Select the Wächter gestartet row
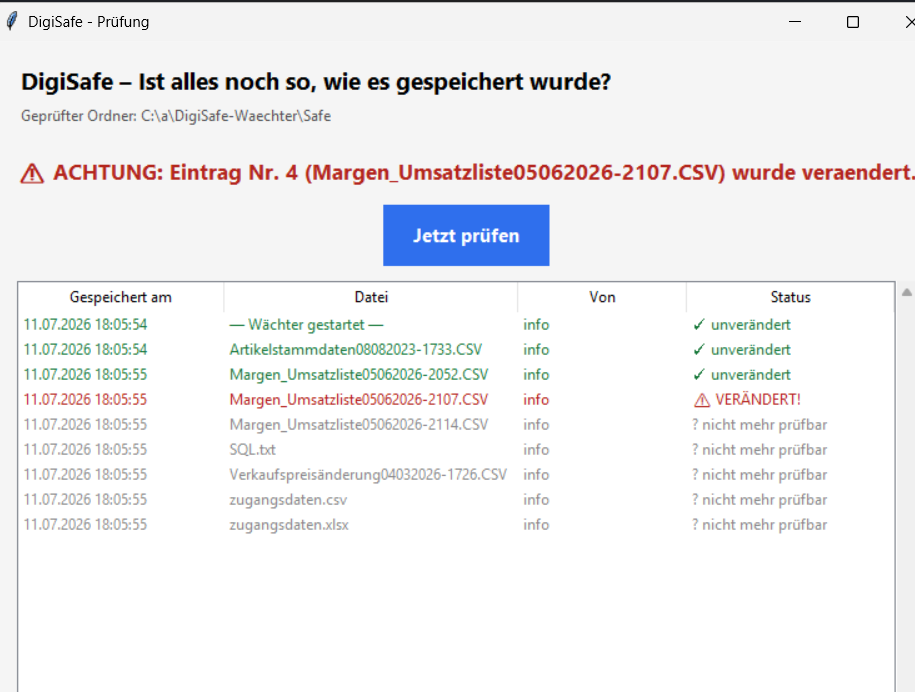This screenshot has height=692, width=915. [x=456, y=324]
